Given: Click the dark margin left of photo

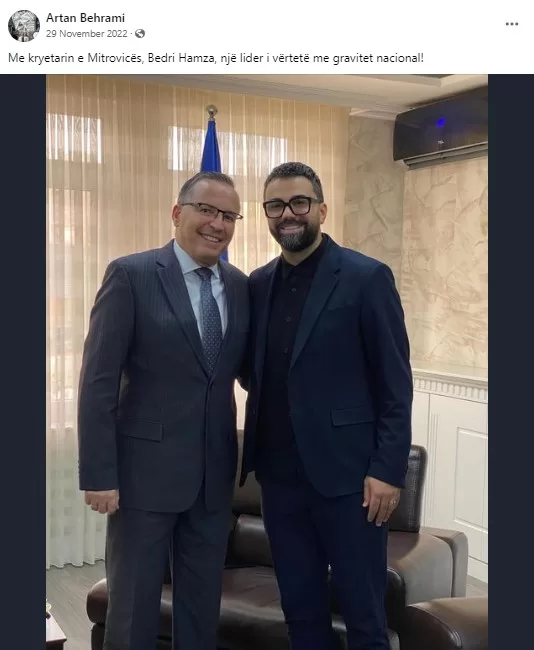Looking at the screenshot, I should pyautogui.click(x=23, y=362).
